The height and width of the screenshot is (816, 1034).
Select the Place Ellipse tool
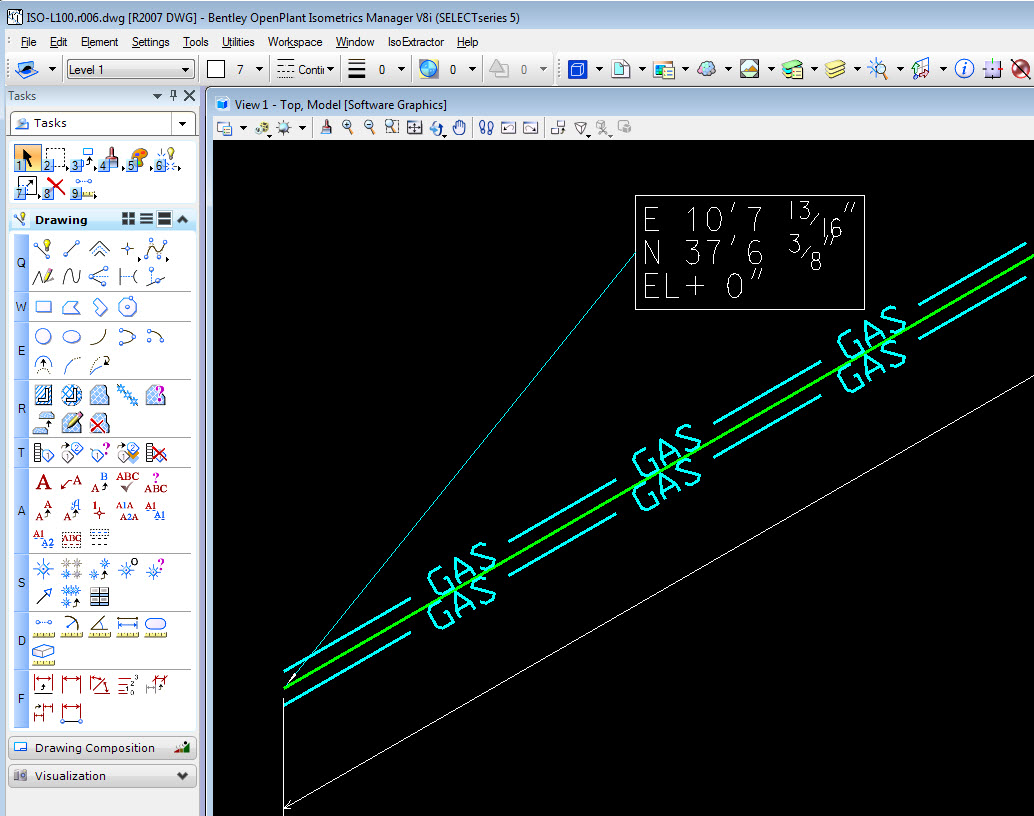72,336
